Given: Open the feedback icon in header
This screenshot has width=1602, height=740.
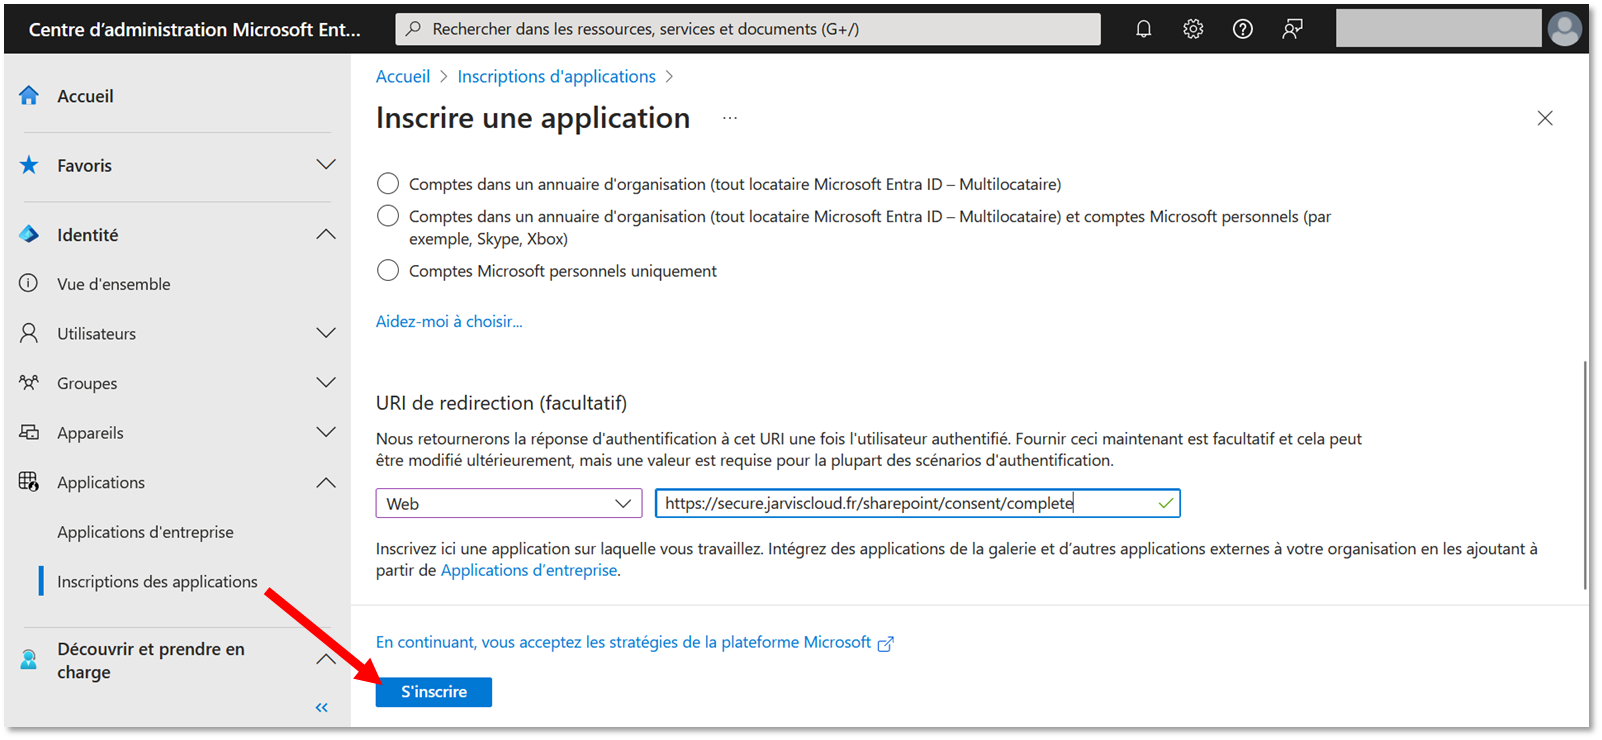Looking at the screenshot, I should point(1292,29).
